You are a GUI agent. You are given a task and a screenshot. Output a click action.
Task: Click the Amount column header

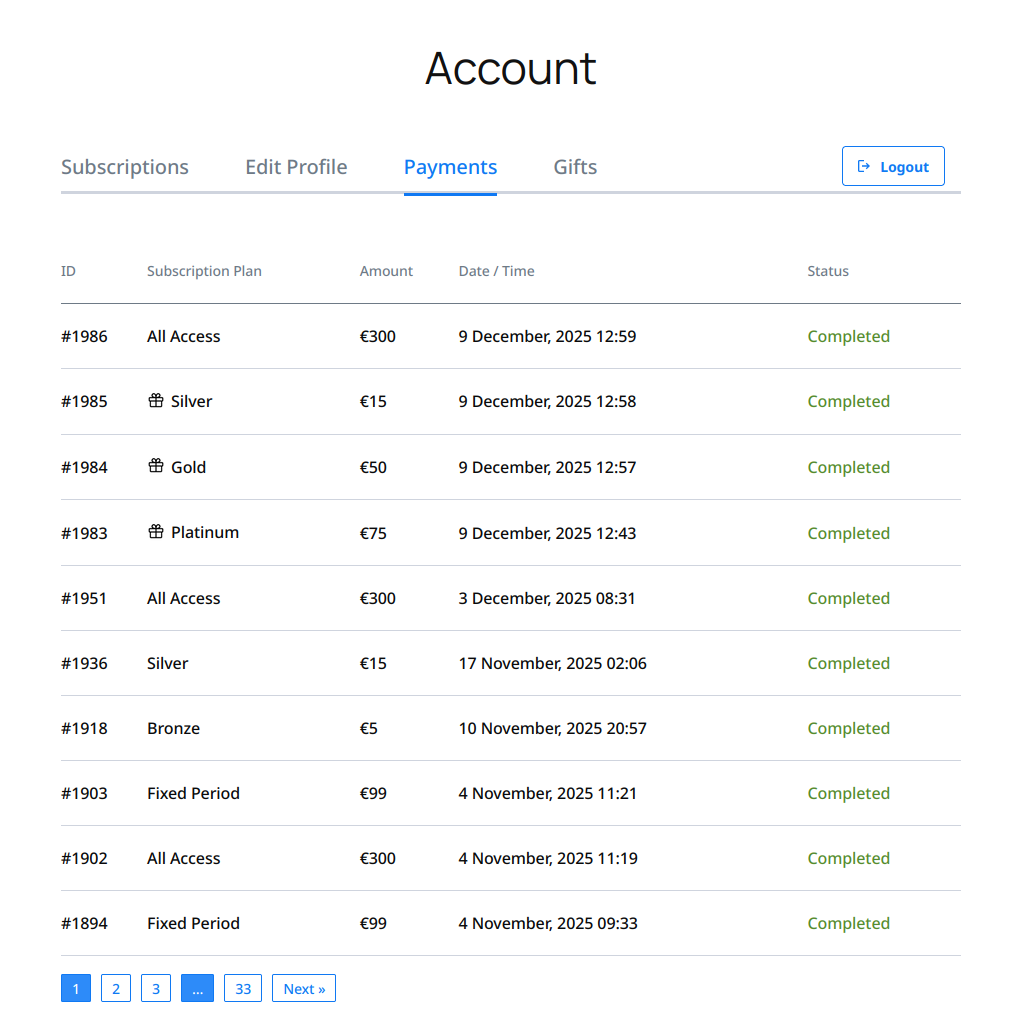386,271
